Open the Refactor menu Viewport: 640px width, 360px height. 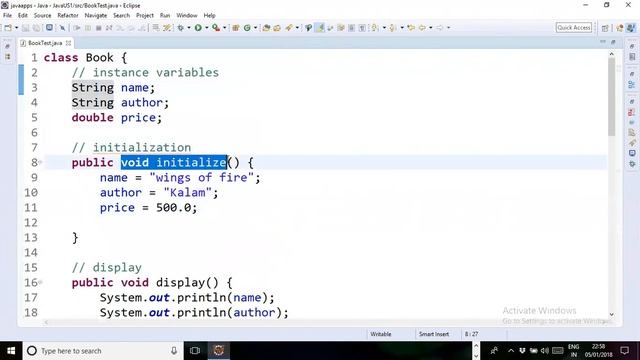tap(68, 16)
